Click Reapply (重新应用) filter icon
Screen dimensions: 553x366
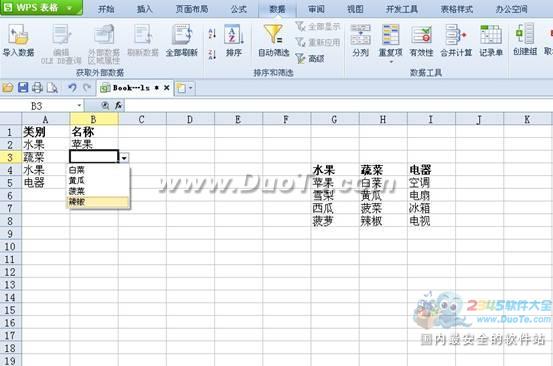click(317, 42)
